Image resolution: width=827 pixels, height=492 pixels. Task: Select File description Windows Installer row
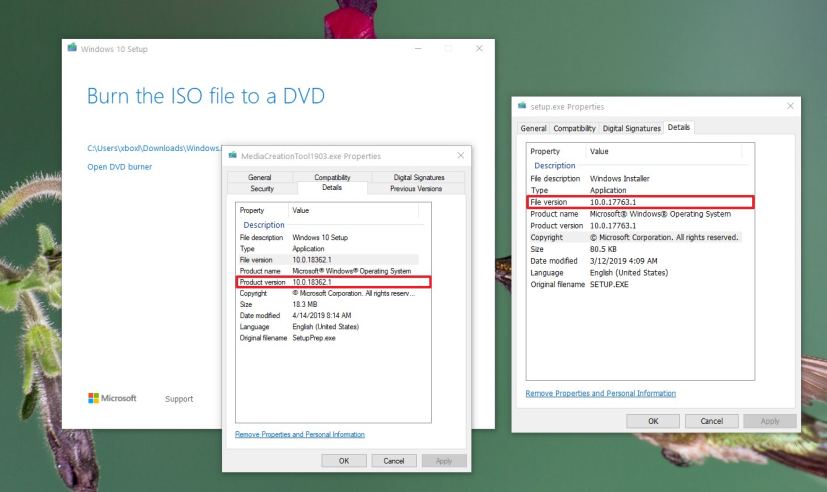click(635, 179)
